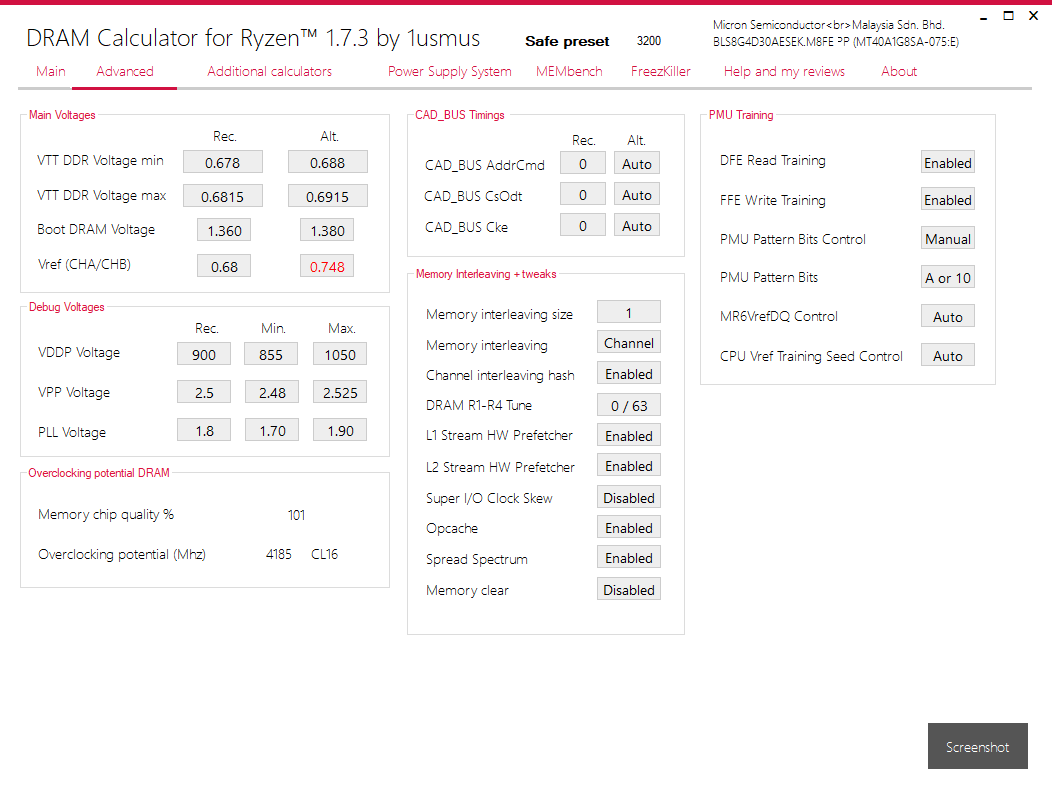Click VTT DDR Voltage min Alt. value 0.688
This screenshot has width=1052, height=791.
[x=327, y=162]
